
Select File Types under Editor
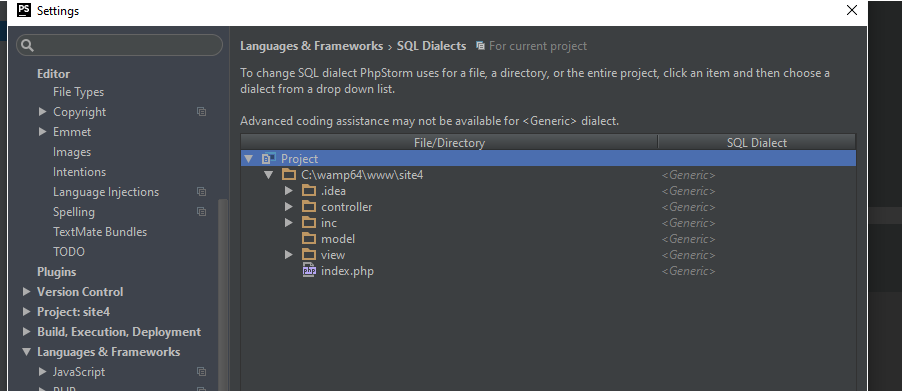point(78,92)
